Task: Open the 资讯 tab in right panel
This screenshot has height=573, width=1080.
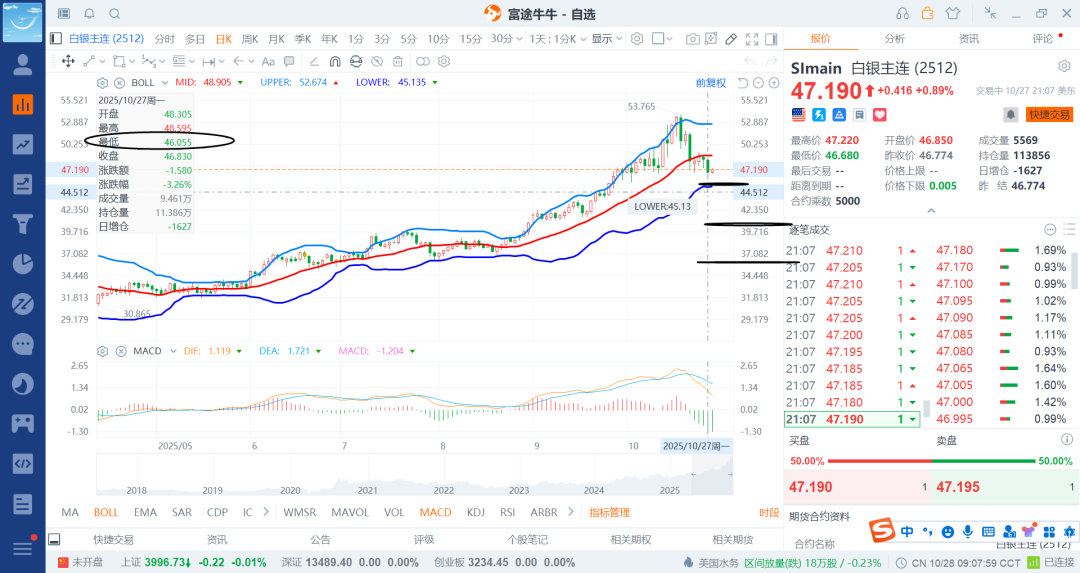Action: pos(969,39)
